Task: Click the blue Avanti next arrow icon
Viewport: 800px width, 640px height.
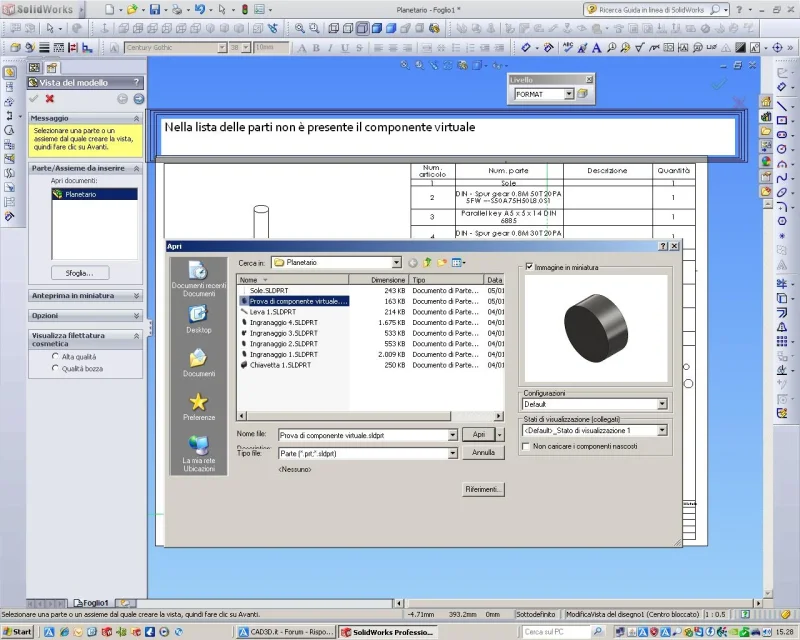Action: coord(138,99)
